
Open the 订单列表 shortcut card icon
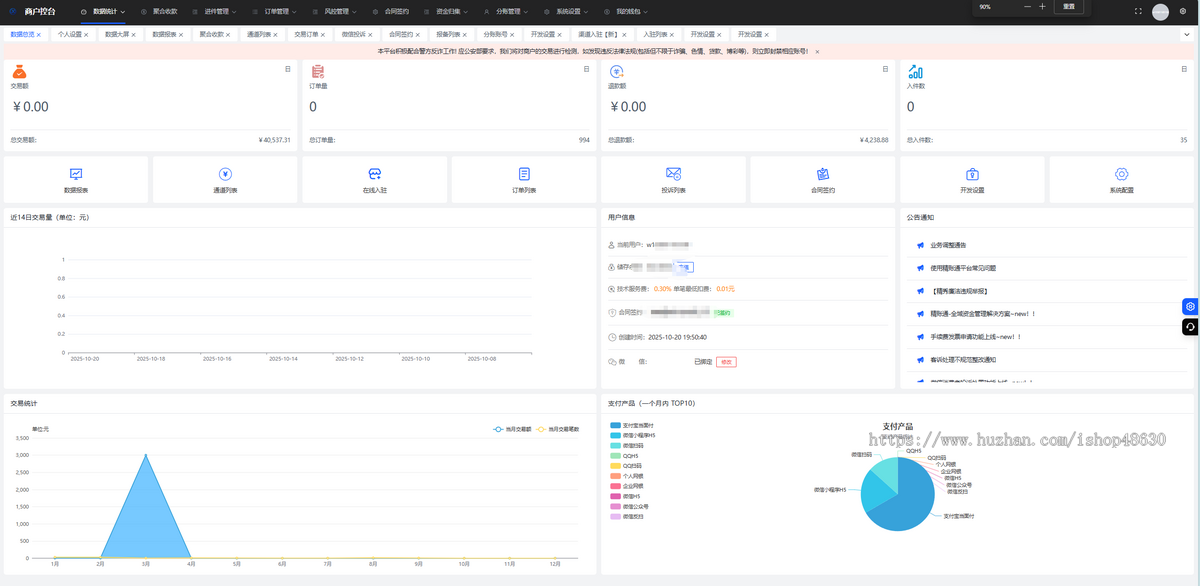(x=524, y=174)
